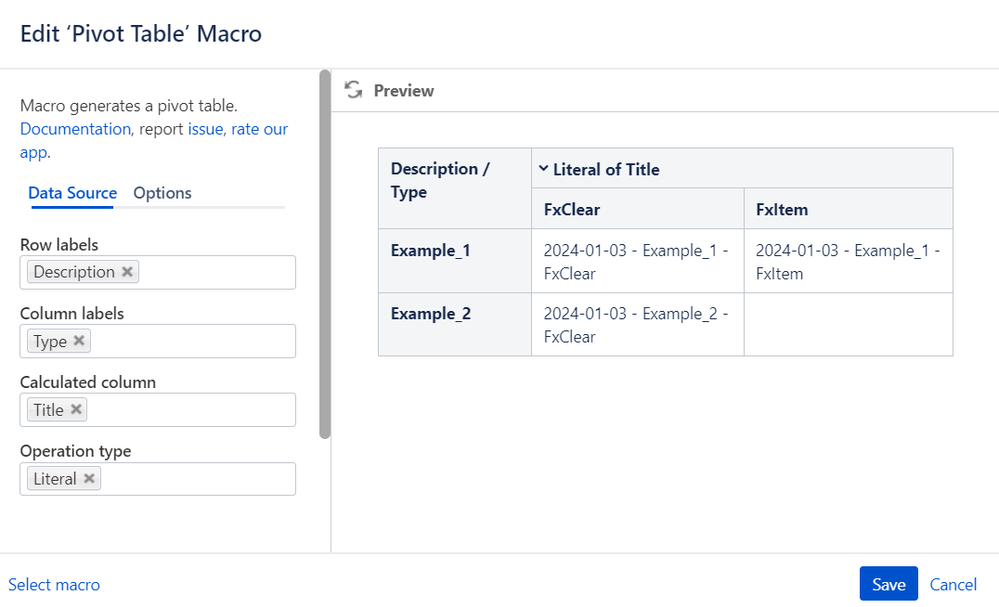Remove the Title tag from Calculated column
999x607 pixels.
tap(76, 410)
